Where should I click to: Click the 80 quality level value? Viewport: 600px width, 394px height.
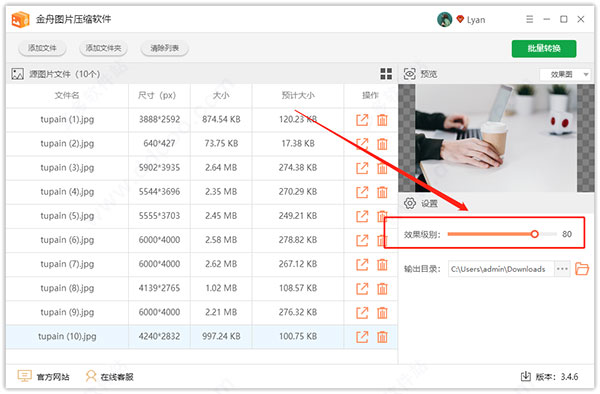[x=567, y=234]
